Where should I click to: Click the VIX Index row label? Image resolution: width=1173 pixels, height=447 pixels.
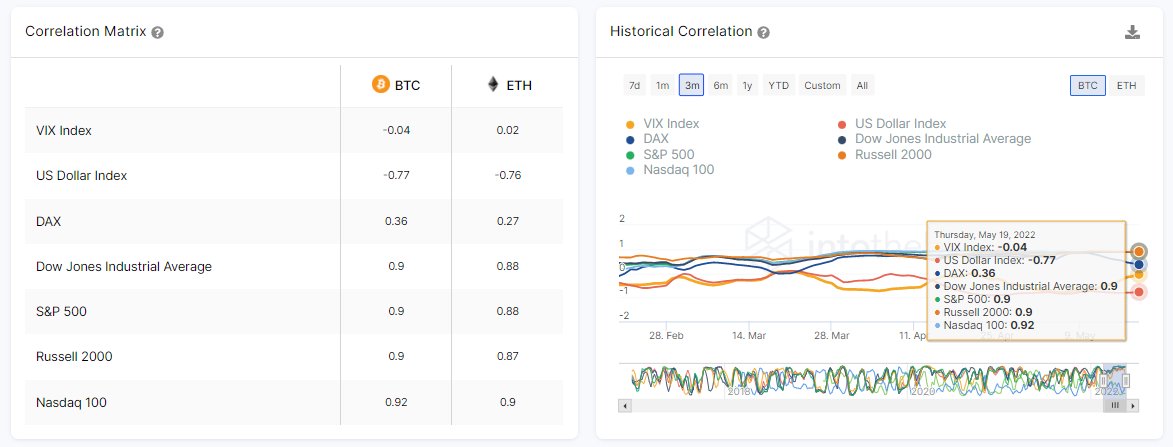pos(64,130)
